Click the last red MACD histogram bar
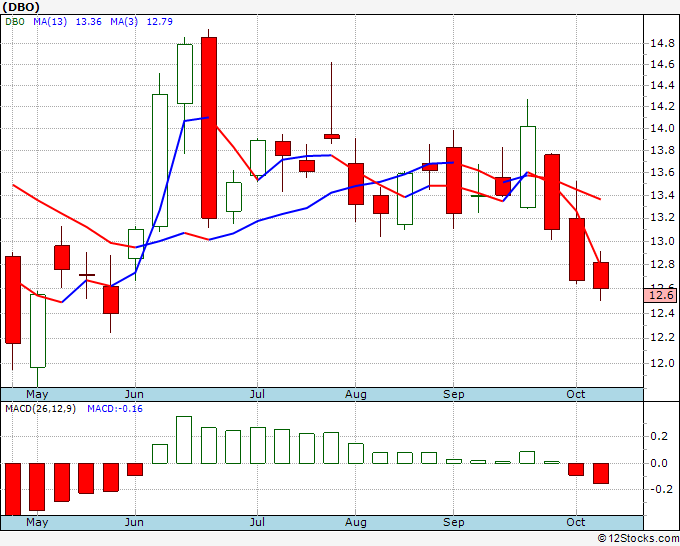680x546 pixels. click(x=601, y=473)
